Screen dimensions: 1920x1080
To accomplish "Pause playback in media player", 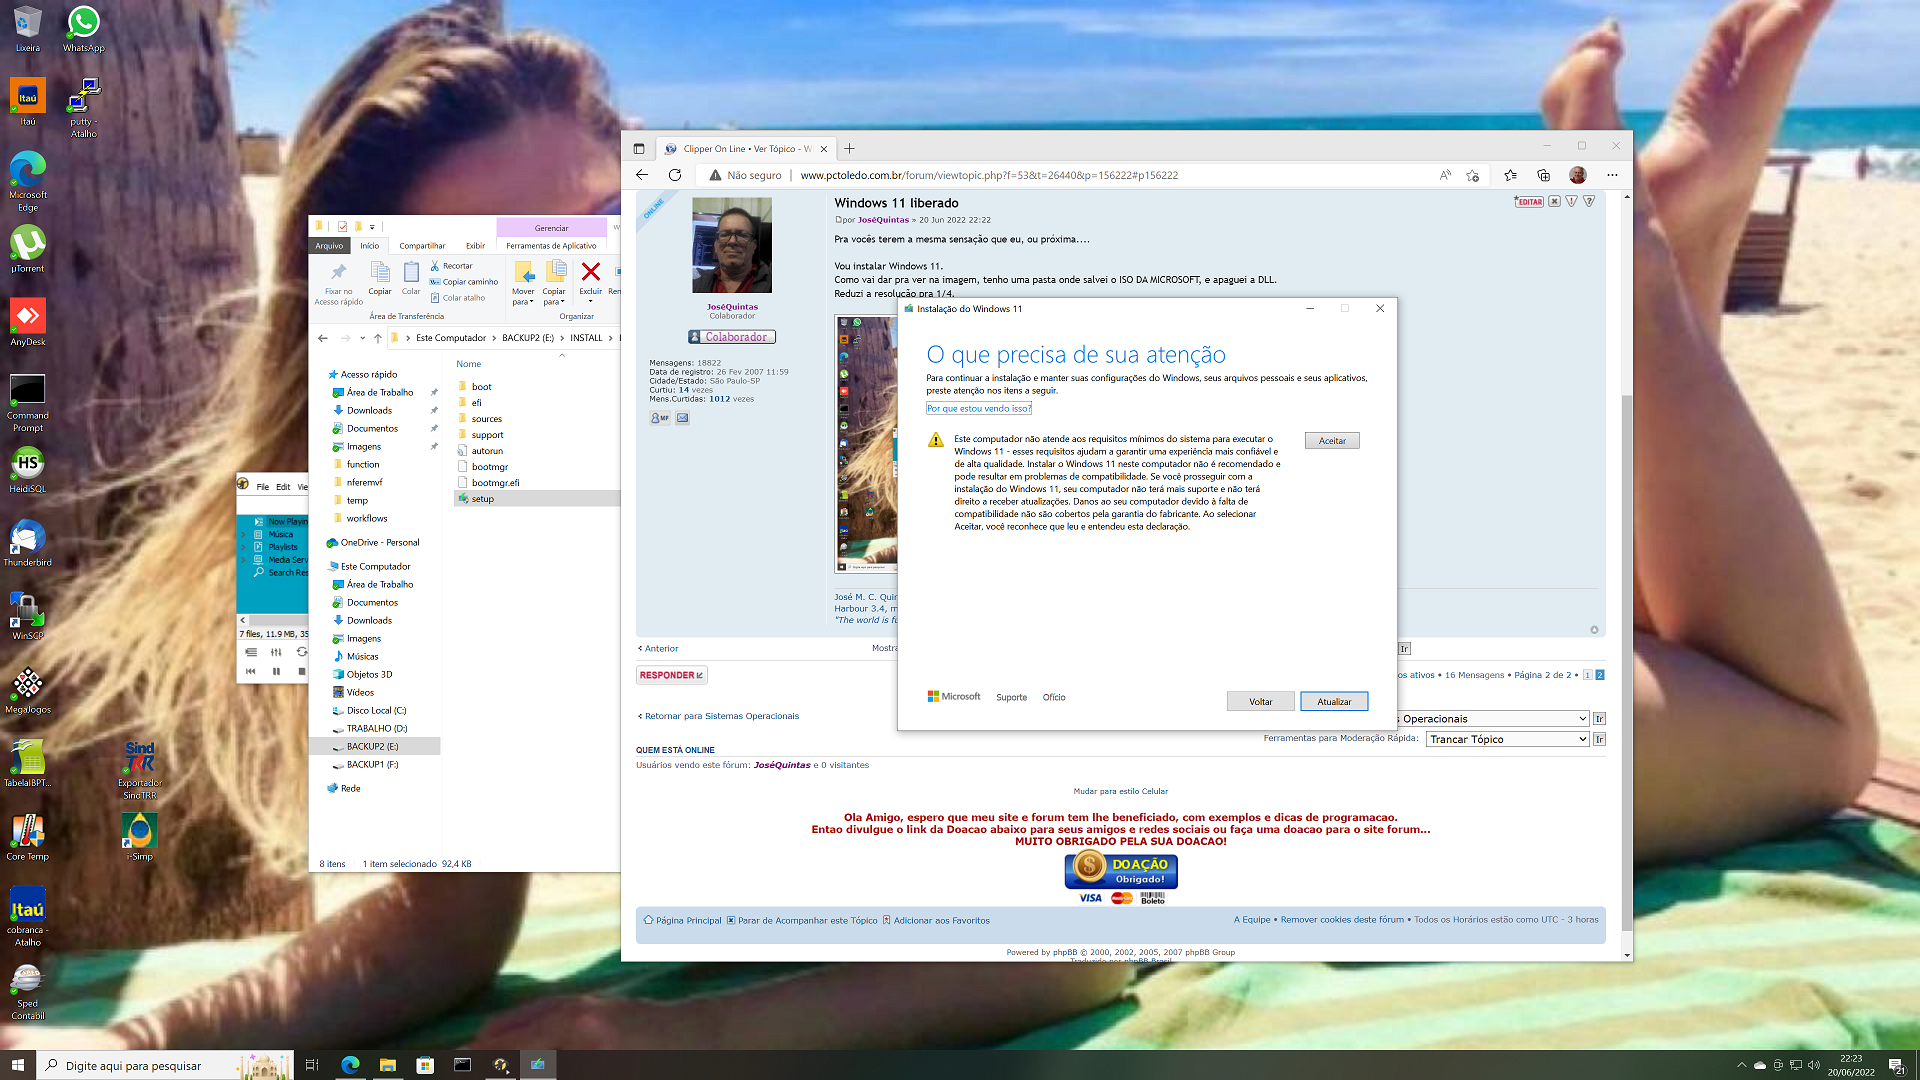I will (276, 672).
